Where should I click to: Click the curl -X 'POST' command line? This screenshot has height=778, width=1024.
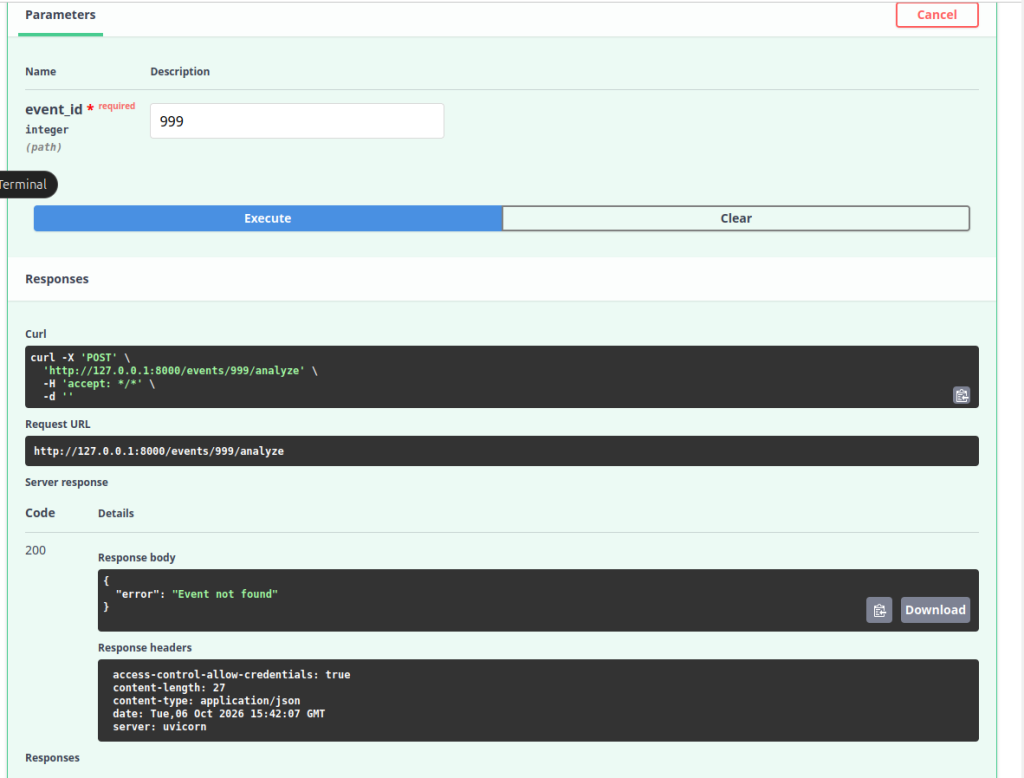80,357
